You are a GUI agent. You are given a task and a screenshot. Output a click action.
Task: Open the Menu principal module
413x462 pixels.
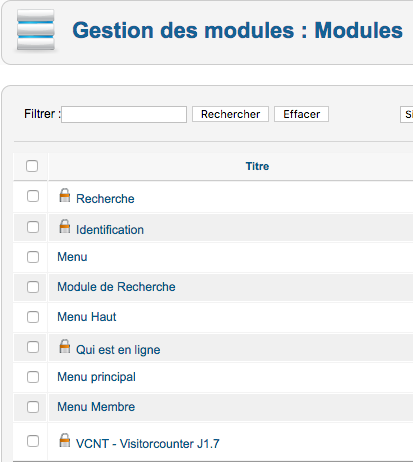click(96, 377)
